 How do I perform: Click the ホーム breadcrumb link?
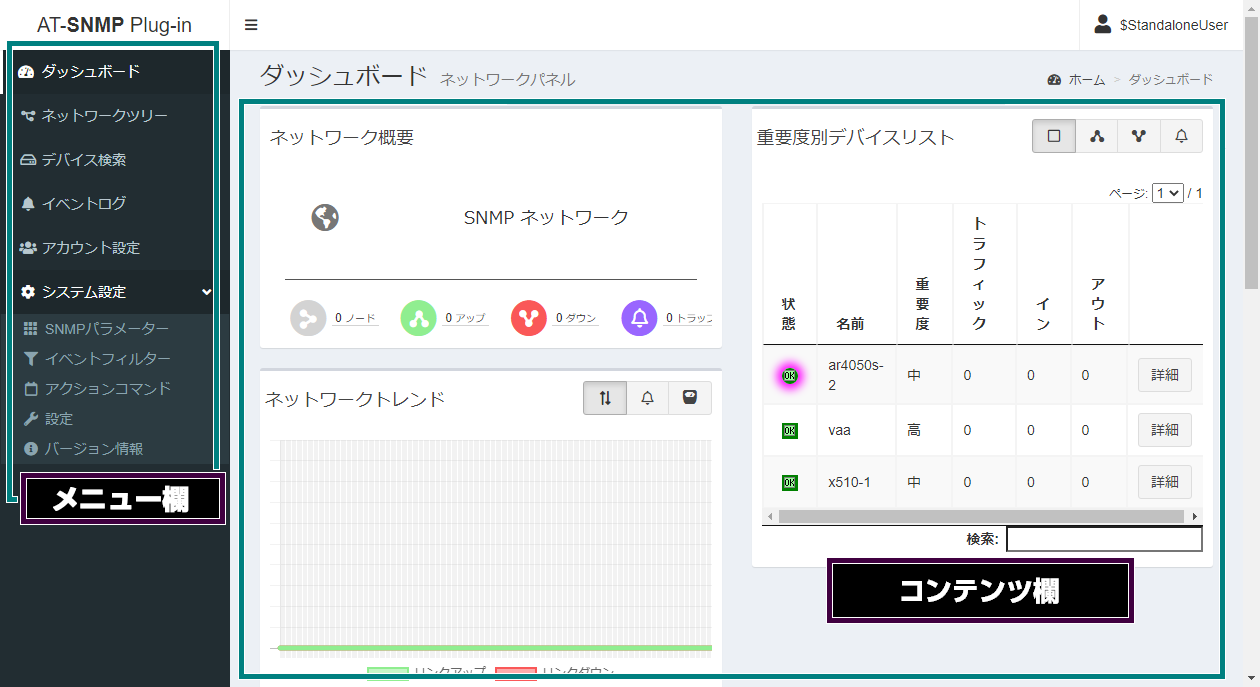pyautogui.click(x=1086, y=79)
